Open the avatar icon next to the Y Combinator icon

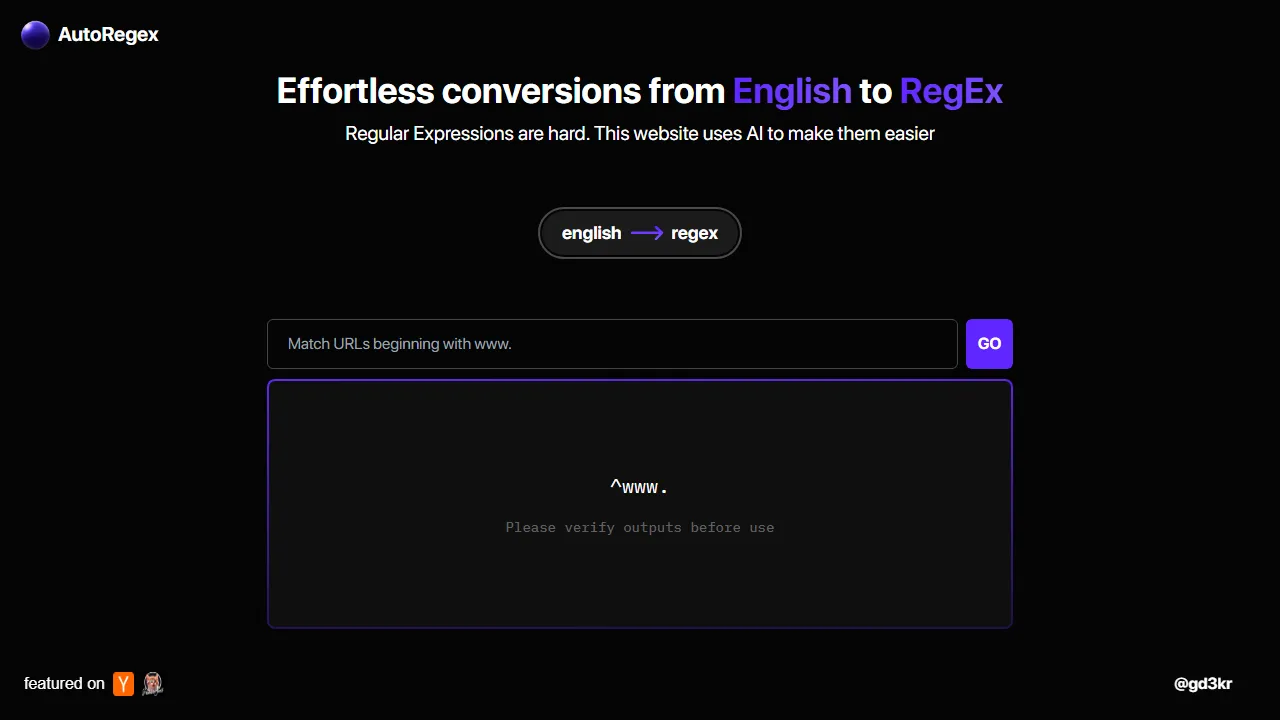pos(152,684)
